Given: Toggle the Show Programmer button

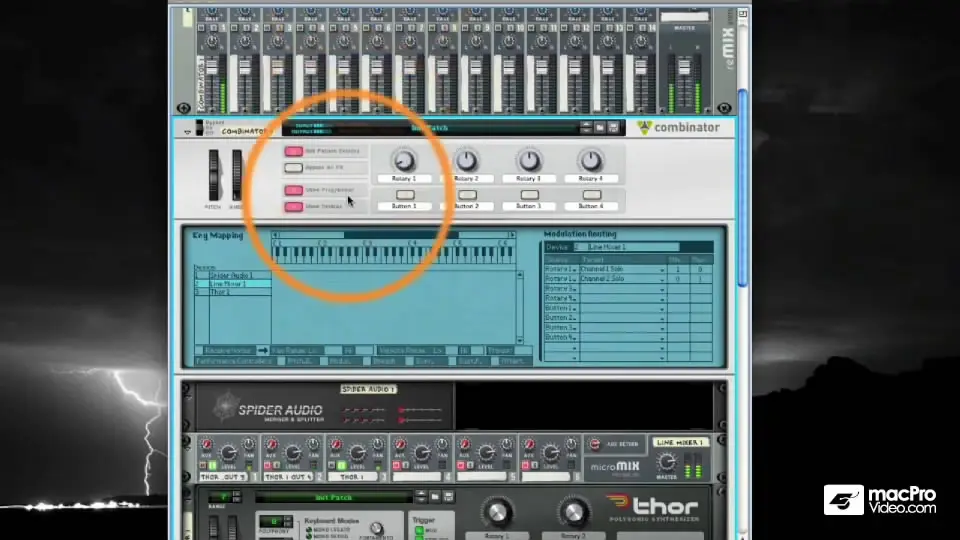Looking at the screenshot, I should tap(293, 190).
